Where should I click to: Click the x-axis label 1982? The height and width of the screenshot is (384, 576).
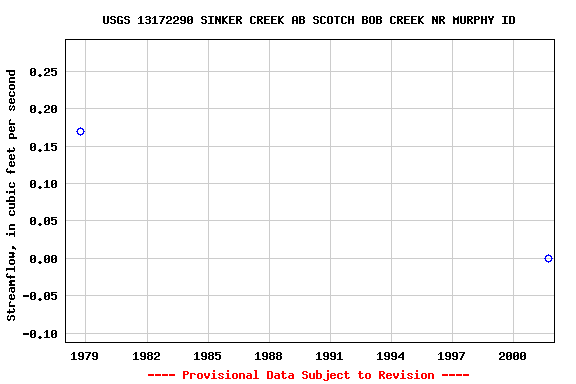[x=147, y=356]
